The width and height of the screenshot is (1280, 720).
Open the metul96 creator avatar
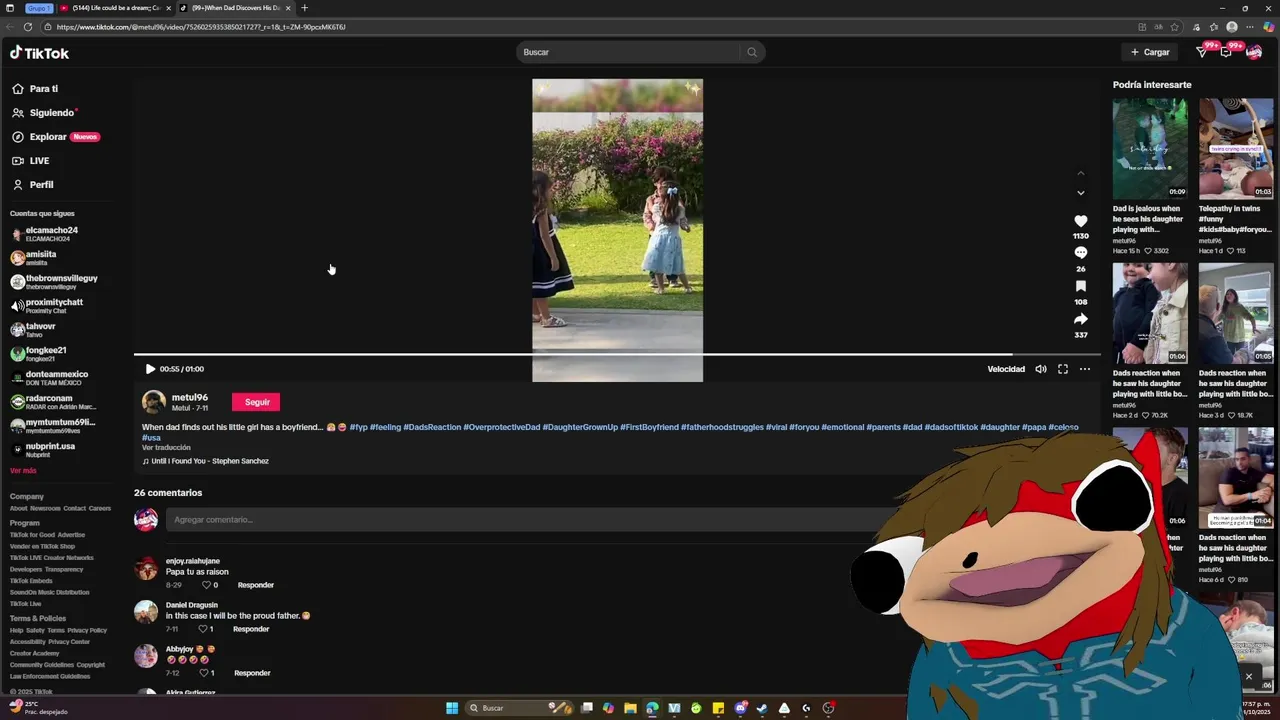(153, 402)
